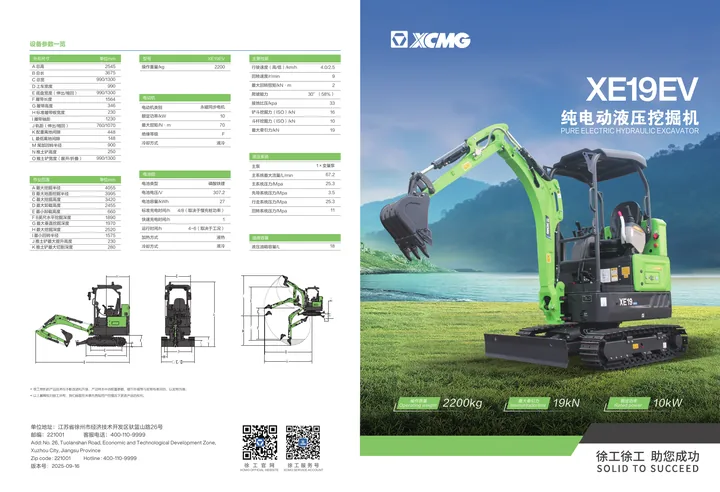Select the value 2455 in the working range table
720x492 pixels.
point(110,206)
